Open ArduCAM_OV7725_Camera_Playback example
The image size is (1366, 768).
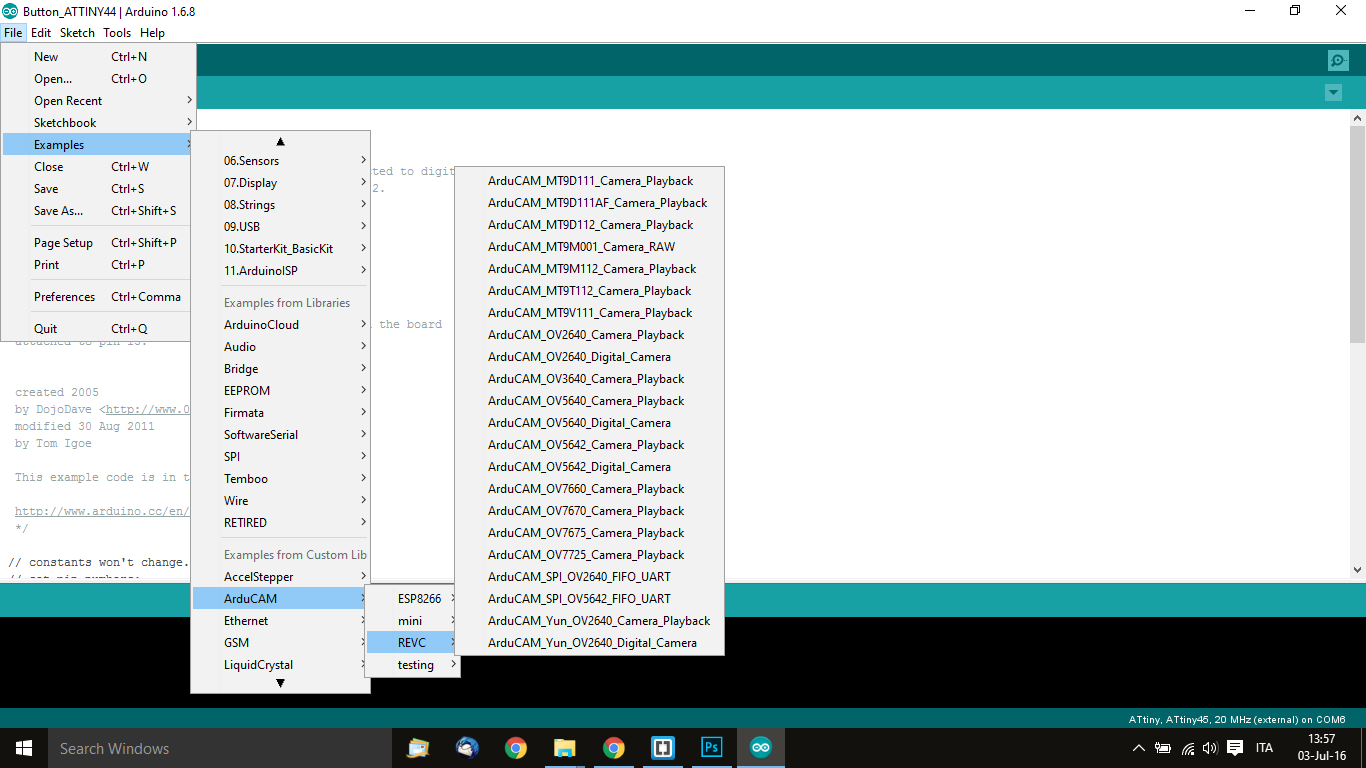coord(589,555)
